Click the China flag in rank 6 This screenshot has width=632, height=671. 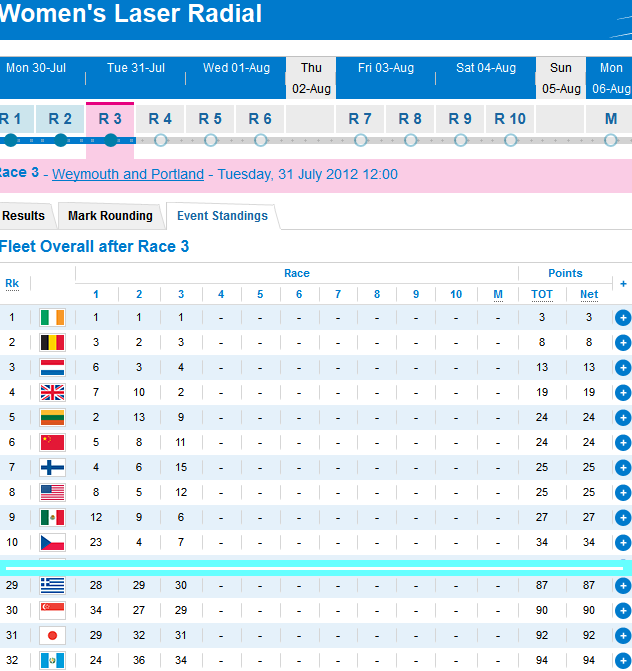tap(52, 442)
